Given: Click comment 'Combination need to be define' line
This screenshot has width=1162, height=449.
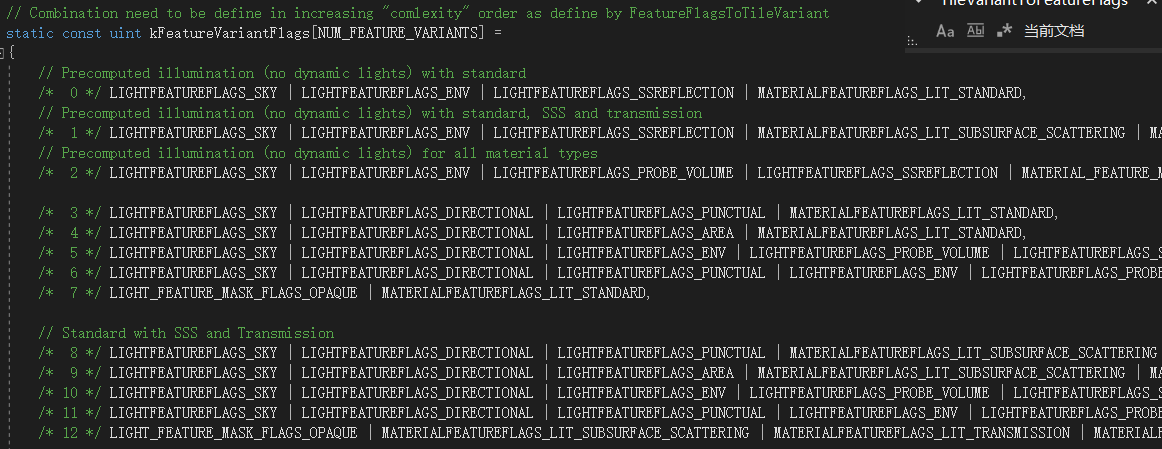Looking at the screenshot, I should (x=418, y=13).
